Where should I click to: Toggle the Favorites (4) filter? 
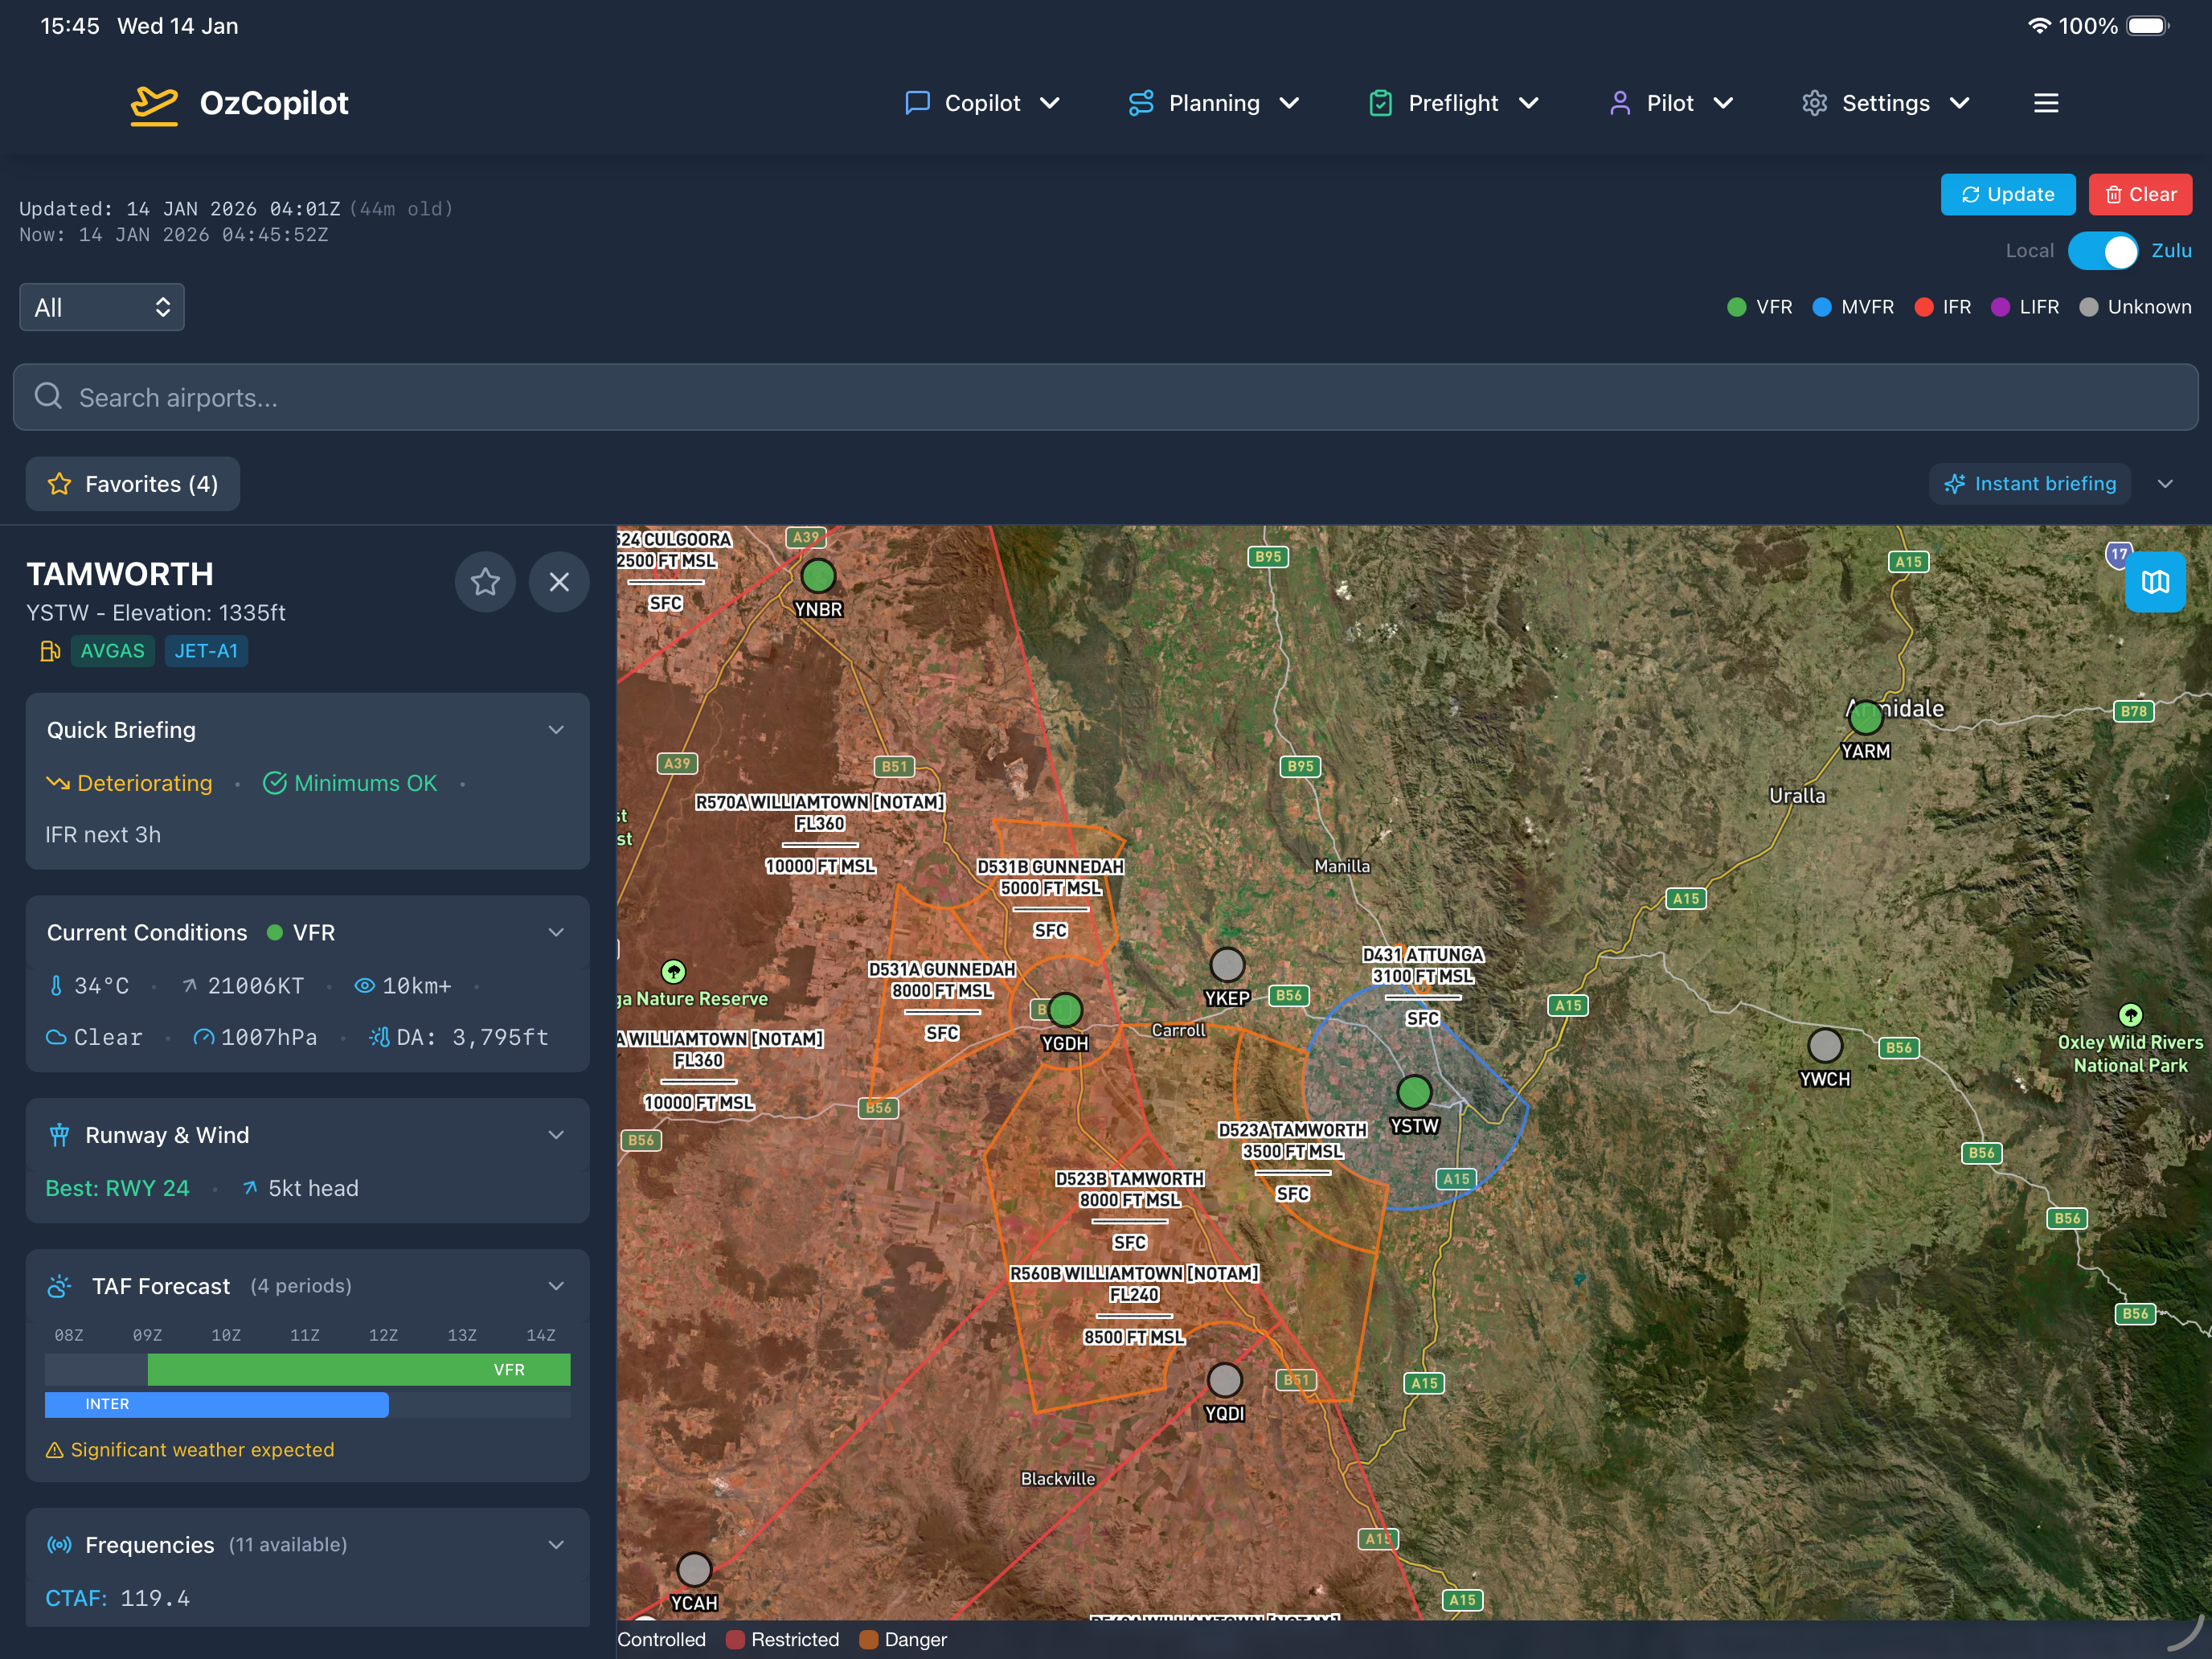(x=133, y=484)
